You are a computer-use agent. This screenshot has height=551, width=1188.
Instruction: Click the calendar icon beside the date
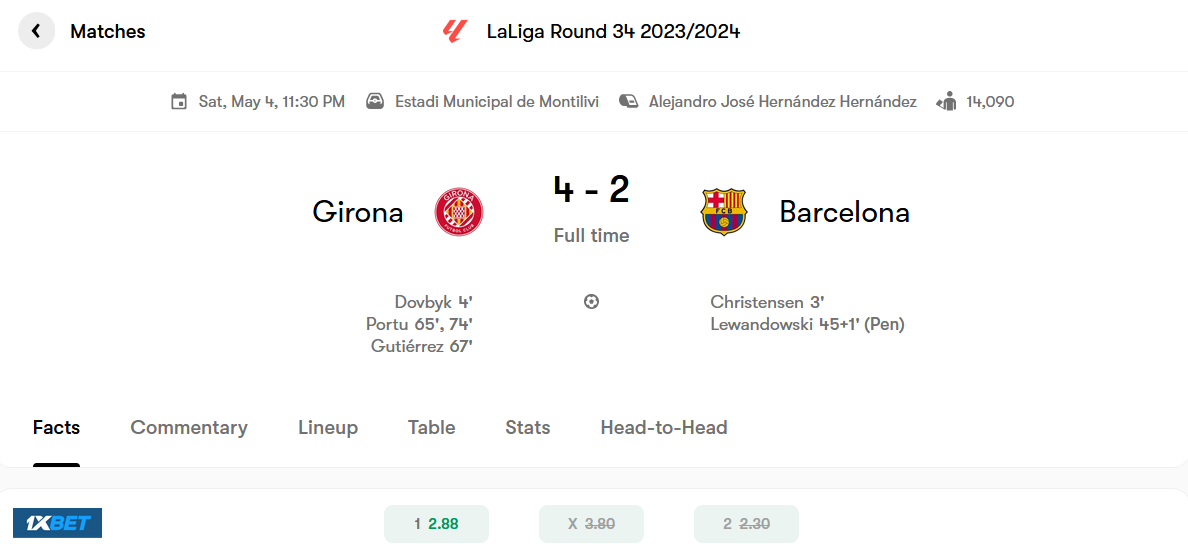tap(179, 102)
